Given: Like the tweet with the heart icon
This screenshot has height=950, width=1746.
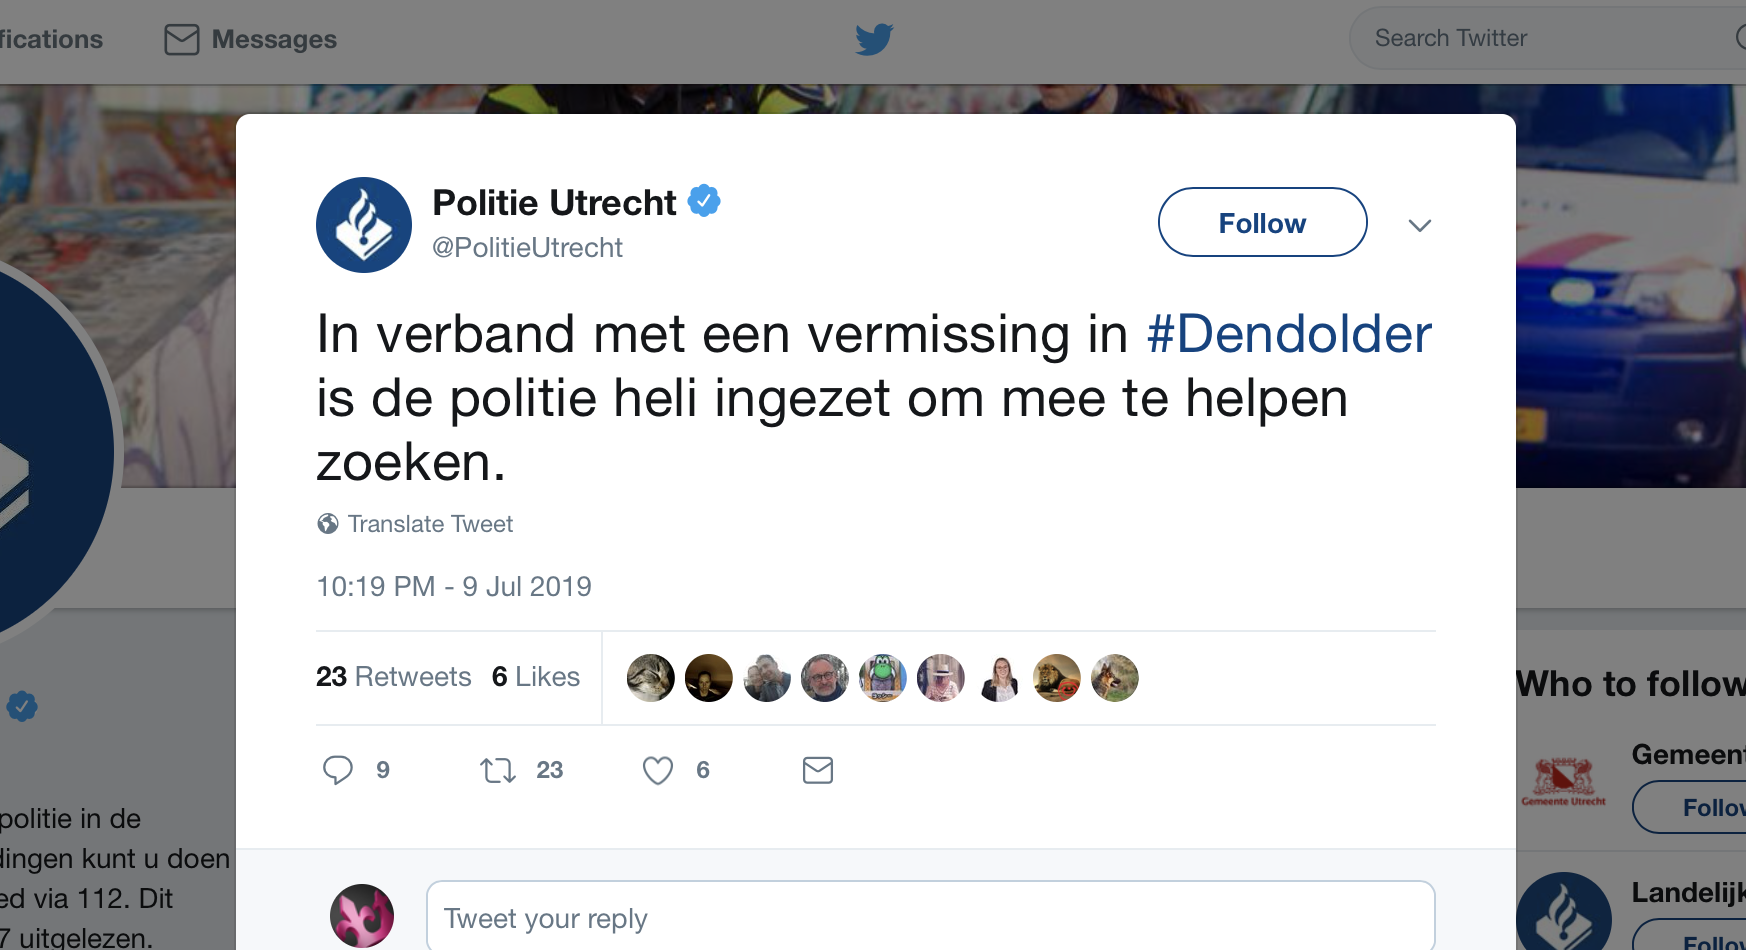Looking at the screenshot, I should point(658,770).
